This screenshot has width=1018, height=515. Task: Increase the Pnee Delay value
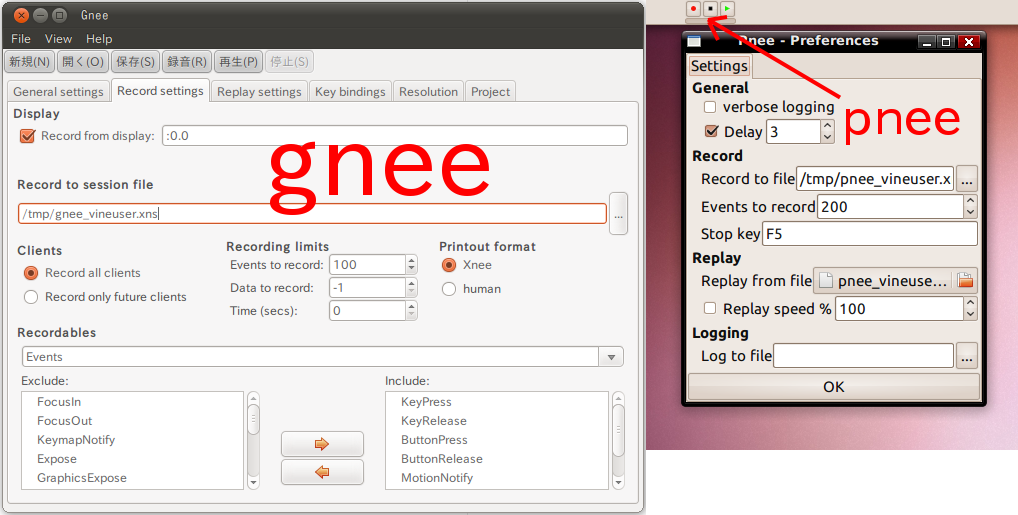pos(827,126)
